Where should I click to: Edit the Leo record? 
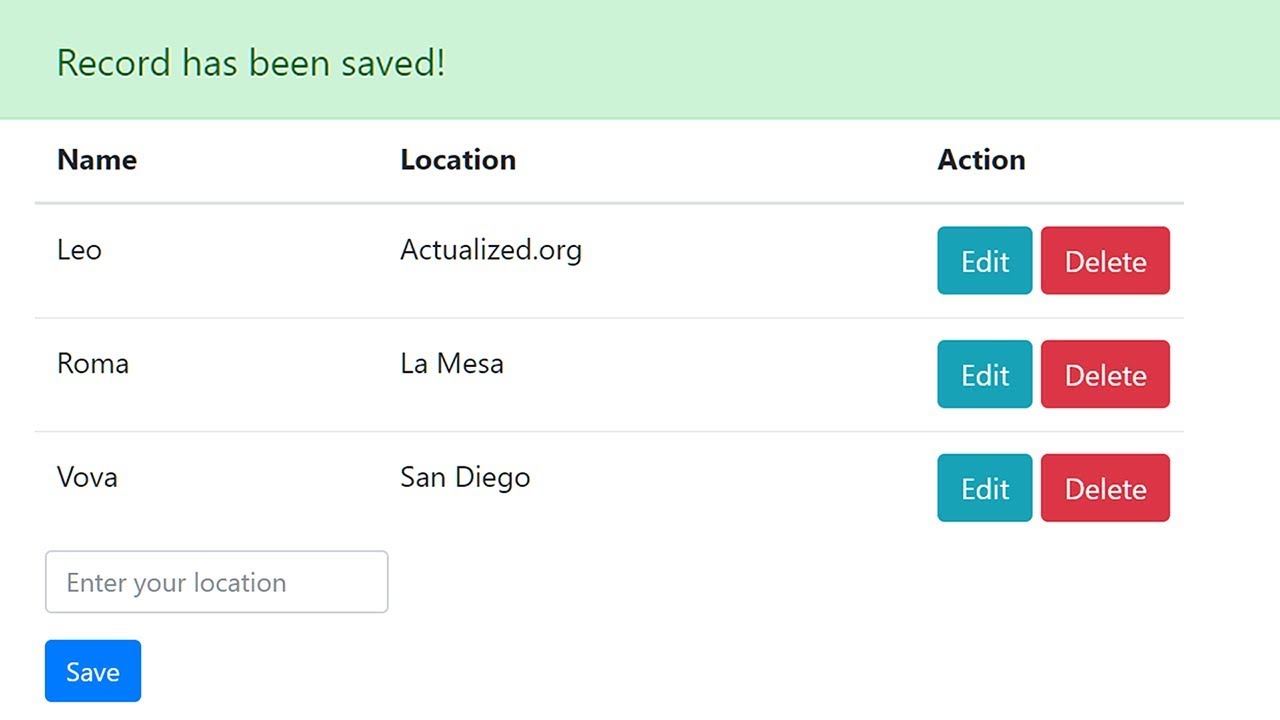[x=984, y=261]
